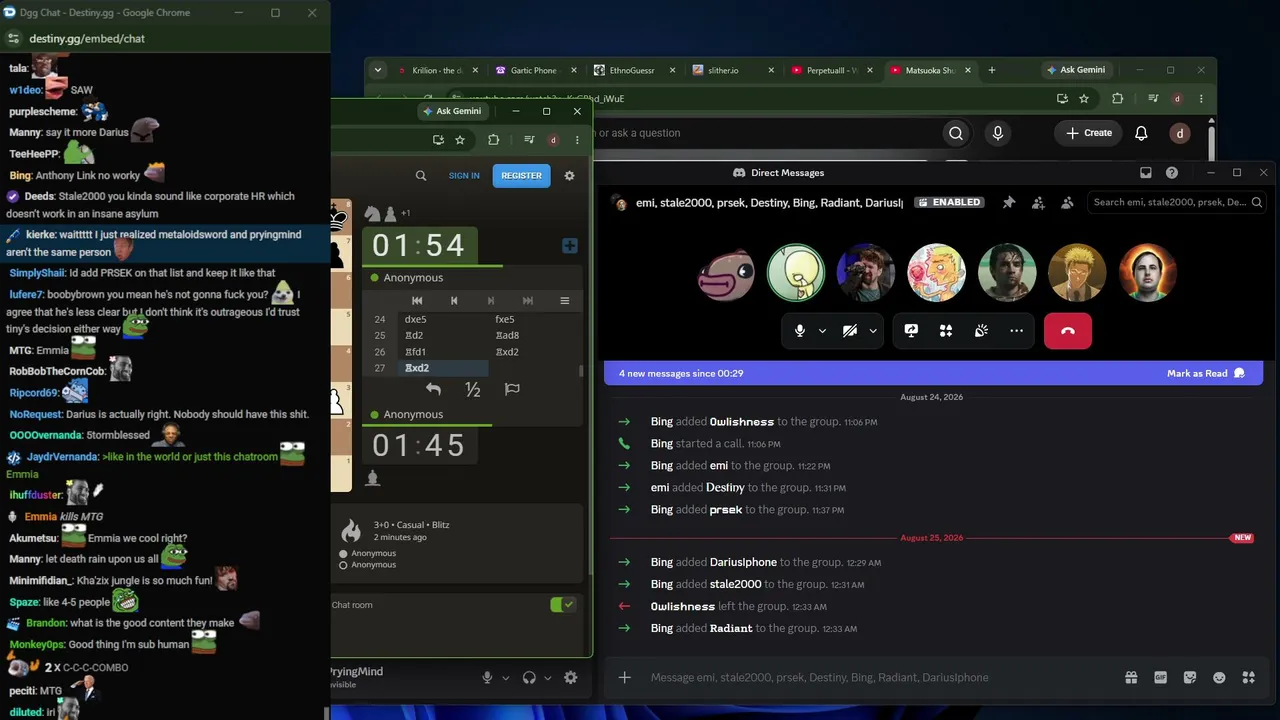The height and width of the screenshot is (720, 1280).
Task: Open the chess move list menu
Action: [x=564, y=301]
